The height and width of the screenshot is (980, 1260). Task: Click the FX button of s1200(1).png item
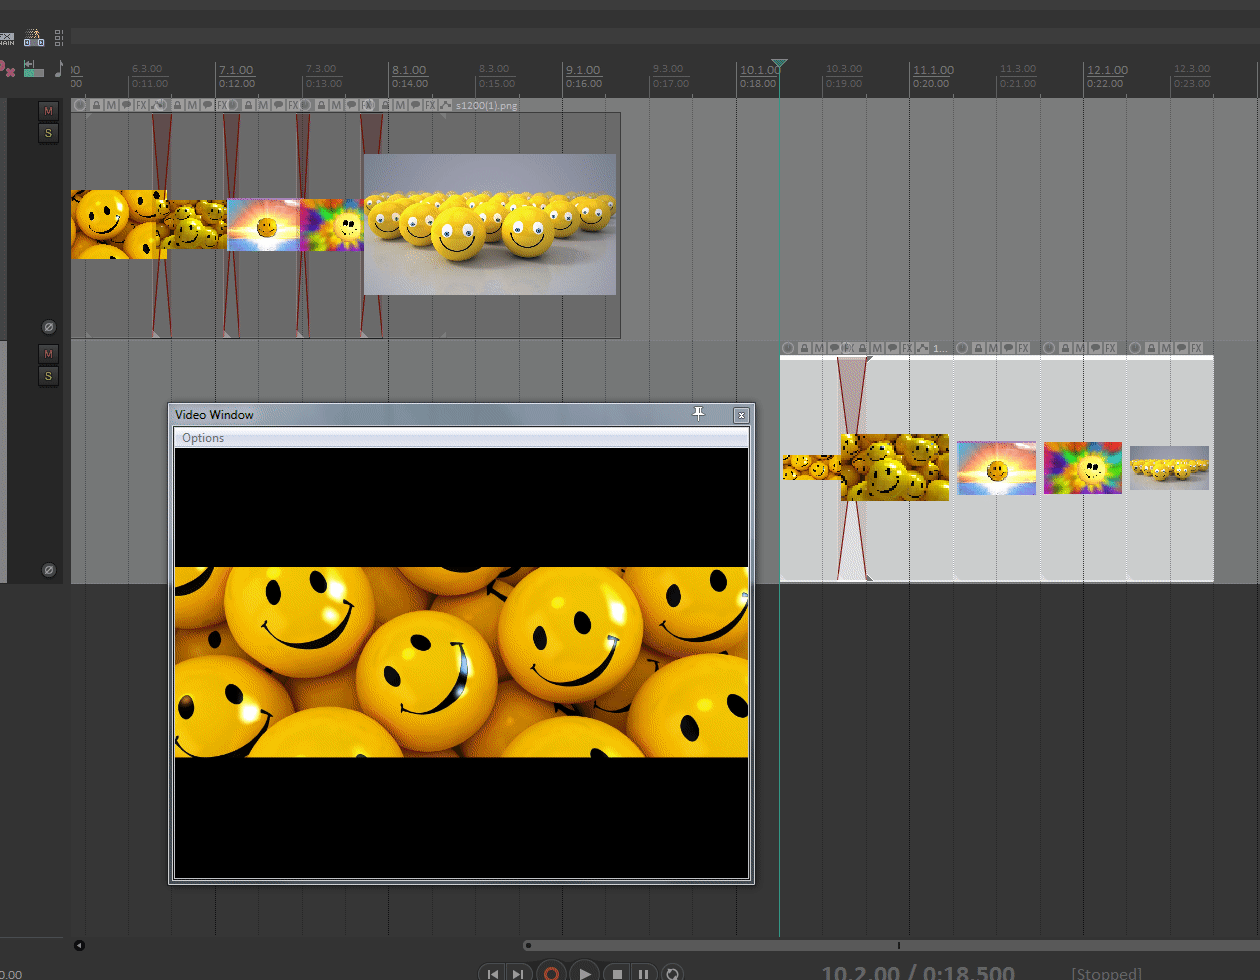pos(430,105)
